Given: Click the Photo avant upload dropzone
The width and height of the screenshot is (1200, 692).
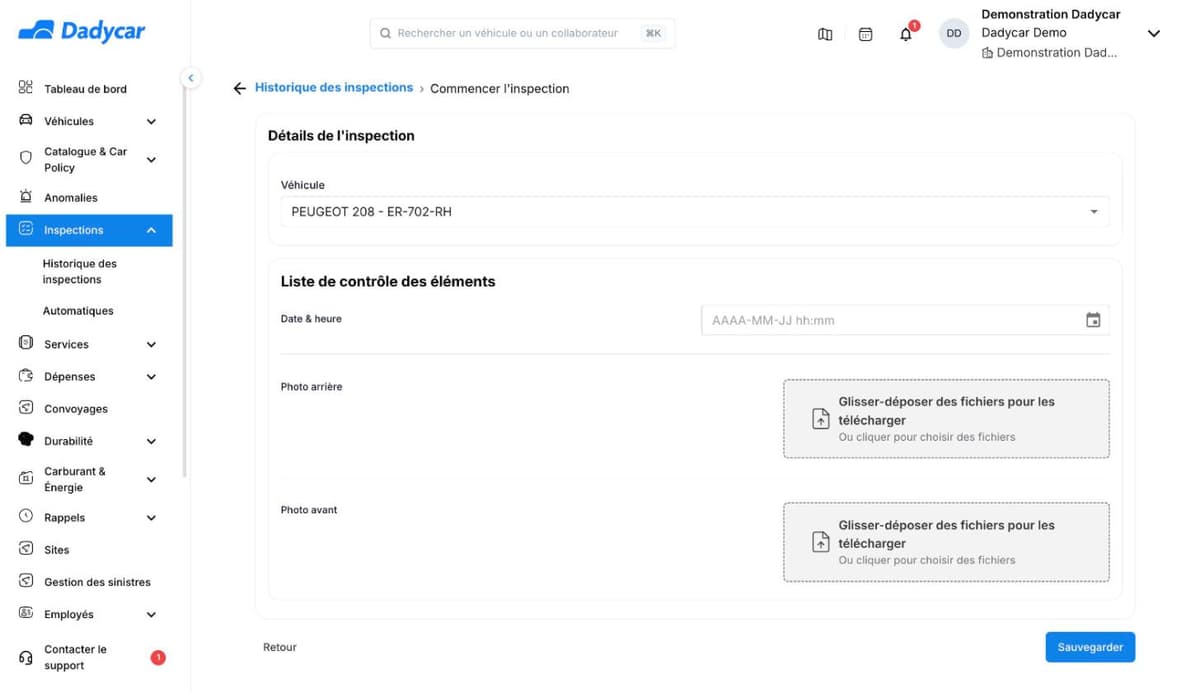Looking at the screenshot, I should click(x=946, y=542).
